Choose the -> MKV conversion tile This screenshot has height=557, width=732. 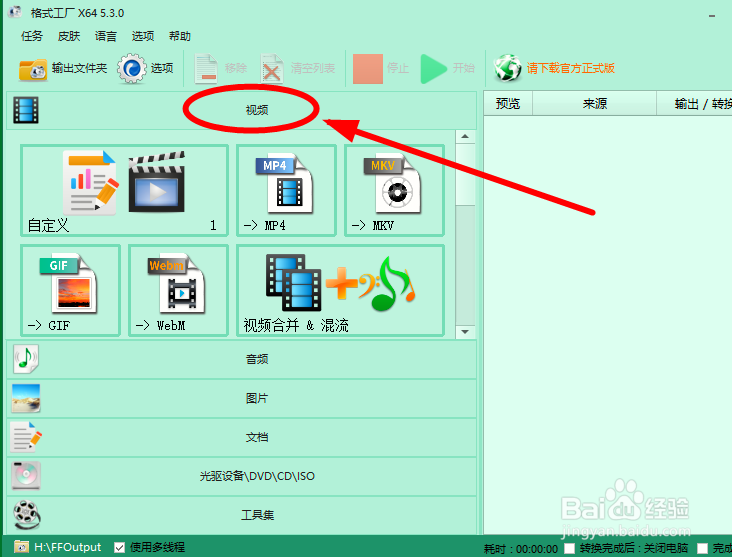click(x=394, y=190)
